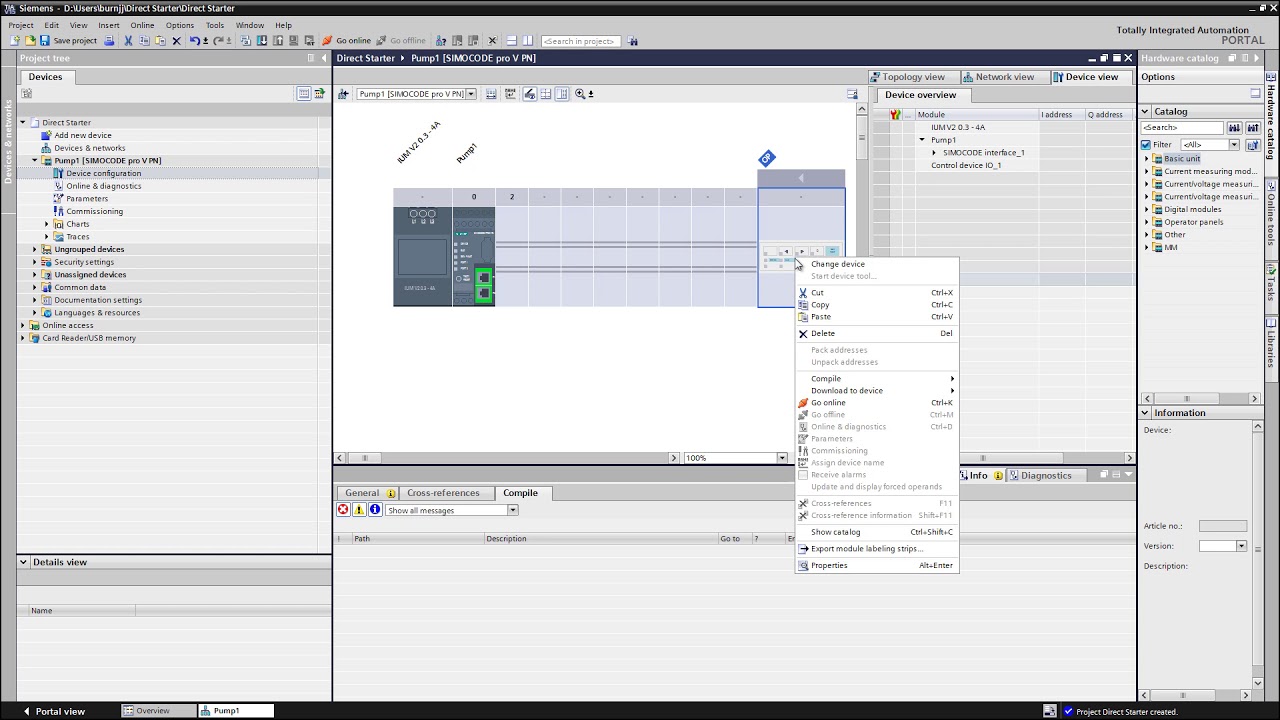Screen dimensions: 1280x720
Task: Click the red error filter icon in messages
Action: [343, 510]
